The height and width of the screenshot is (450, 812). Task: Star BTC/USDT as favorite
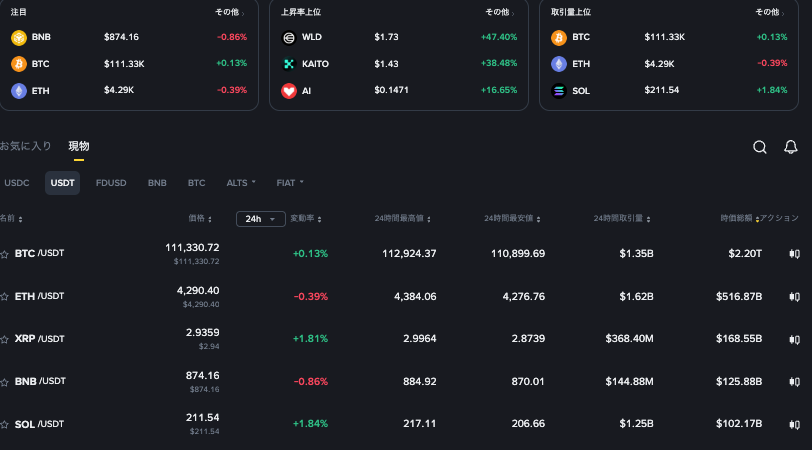tap(5, 254)
